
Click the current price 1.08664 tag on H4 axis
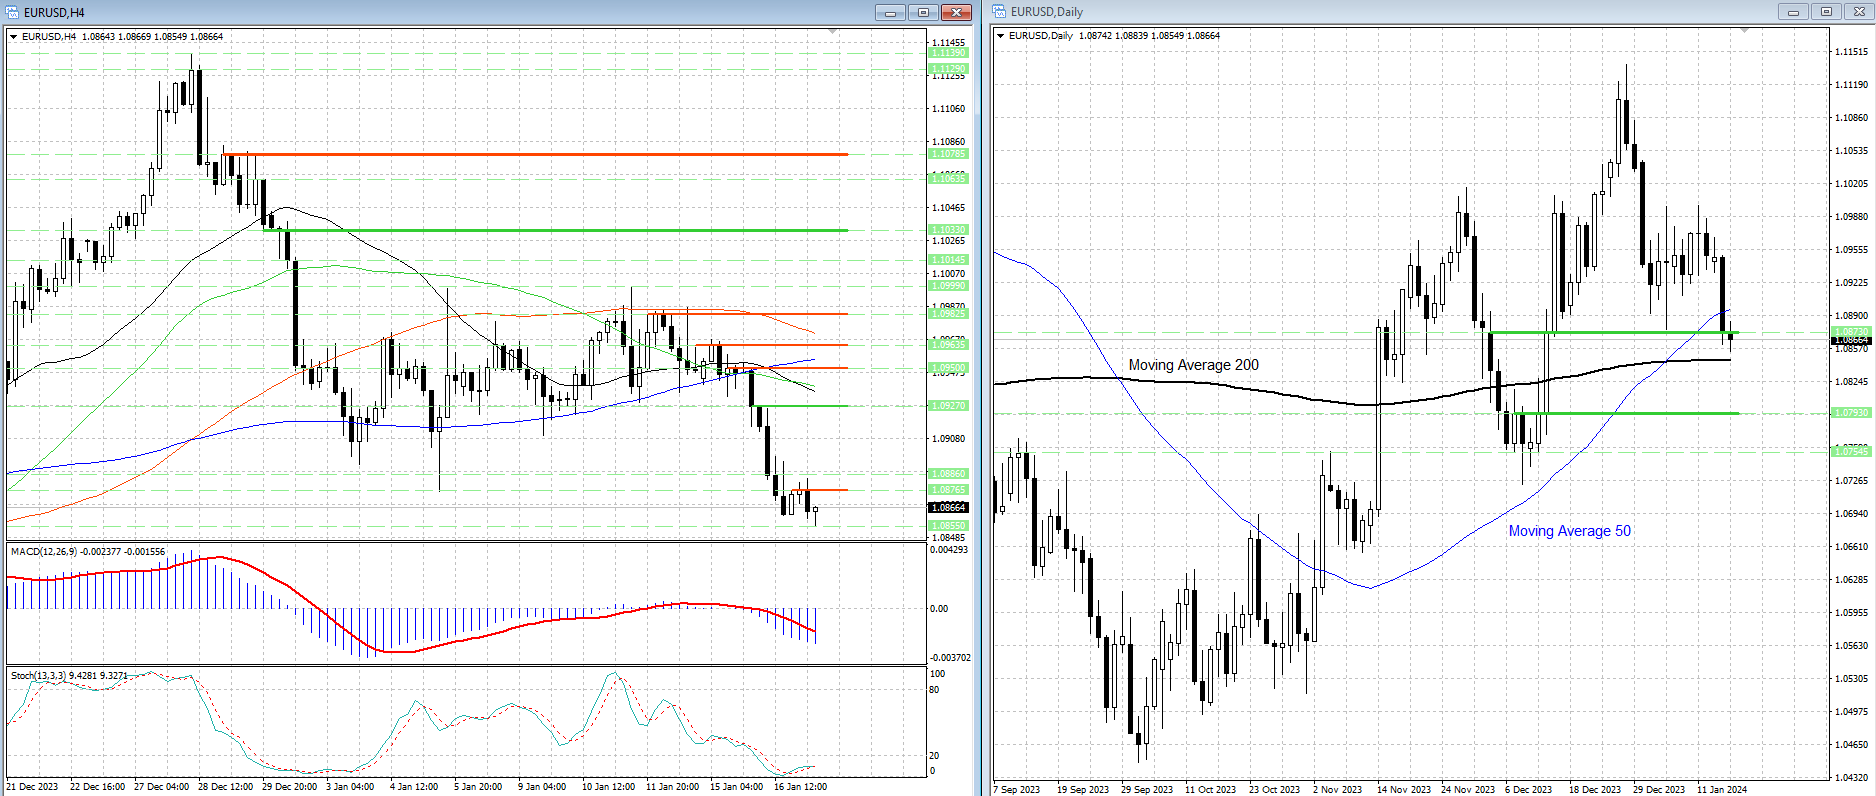point(949,508)
